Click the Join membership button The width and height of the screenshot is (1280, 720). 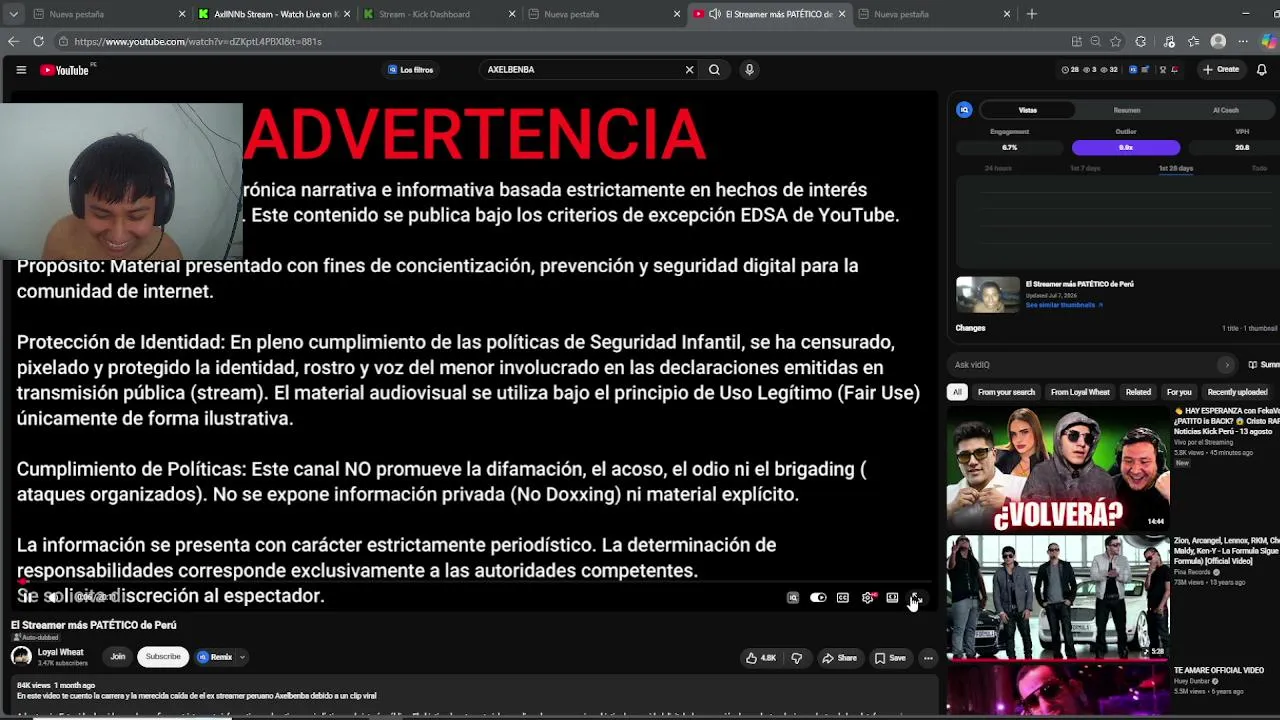coord(118,657)
